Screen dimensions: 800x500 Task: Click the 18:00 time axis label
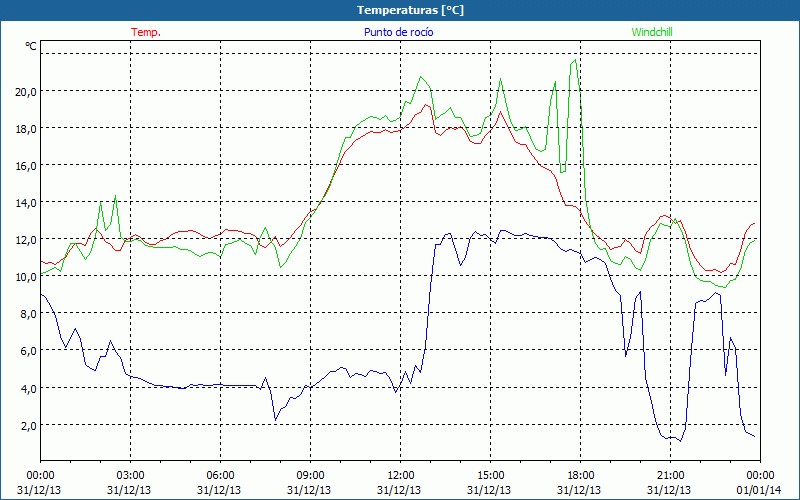[581, 476]
